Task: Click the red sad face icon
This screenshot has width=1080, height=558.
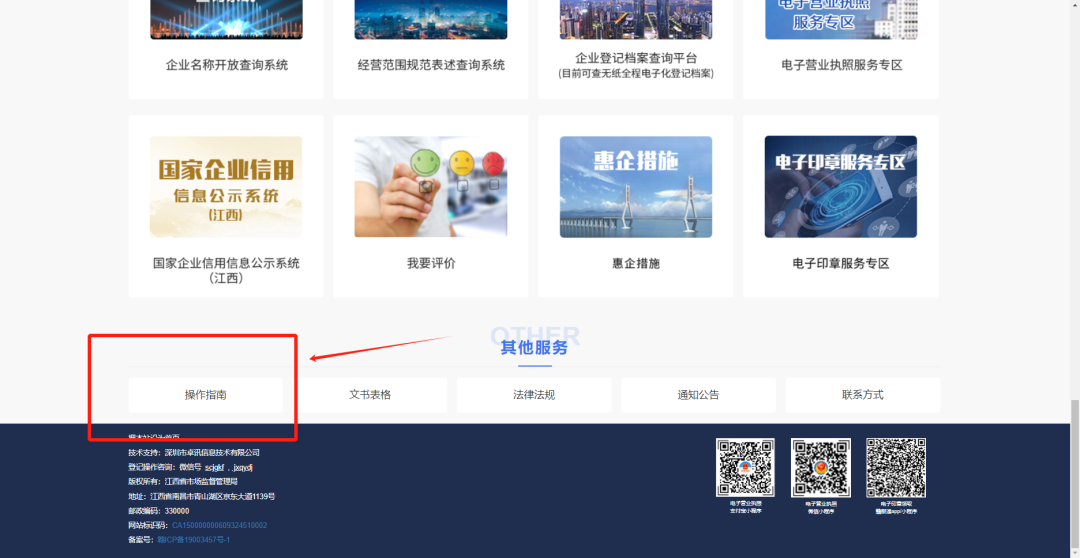Action: [493, 163]
